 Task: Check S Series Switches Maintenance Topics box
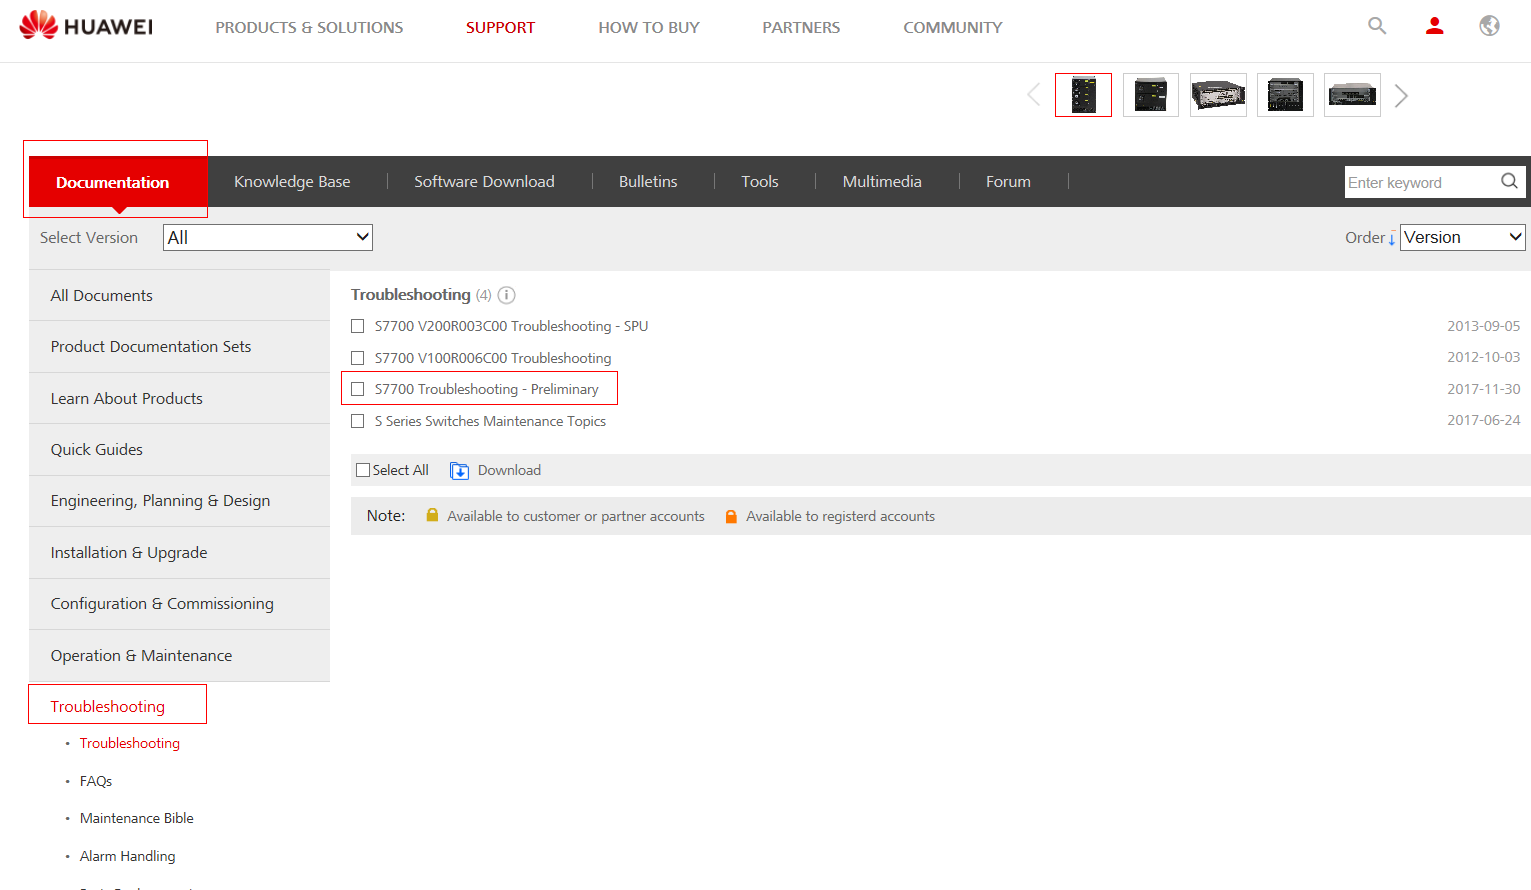pos(358,421)
